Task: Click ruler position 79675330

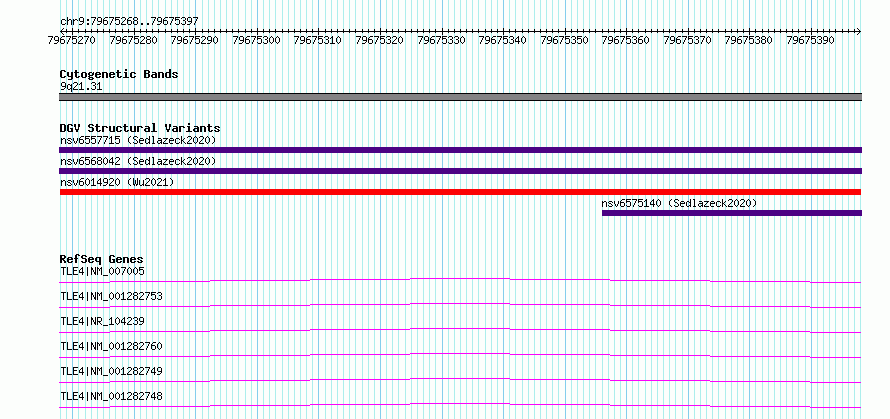Action: tap(441, 40)
